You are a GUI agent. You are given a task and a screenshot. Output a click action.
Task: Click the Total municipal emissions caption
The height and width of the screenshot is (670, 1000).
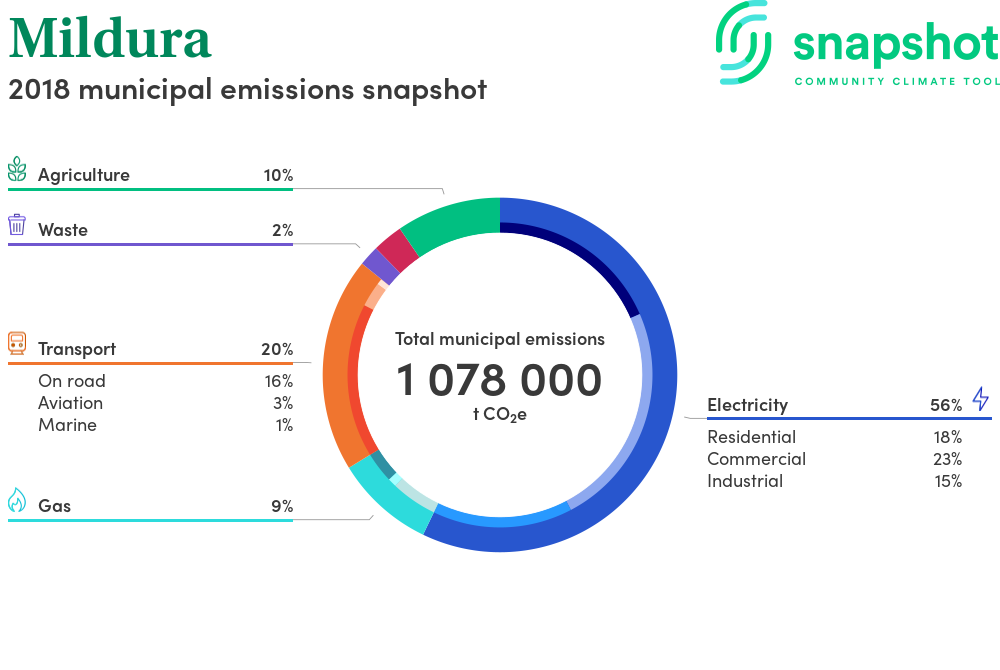coord(499,339)
